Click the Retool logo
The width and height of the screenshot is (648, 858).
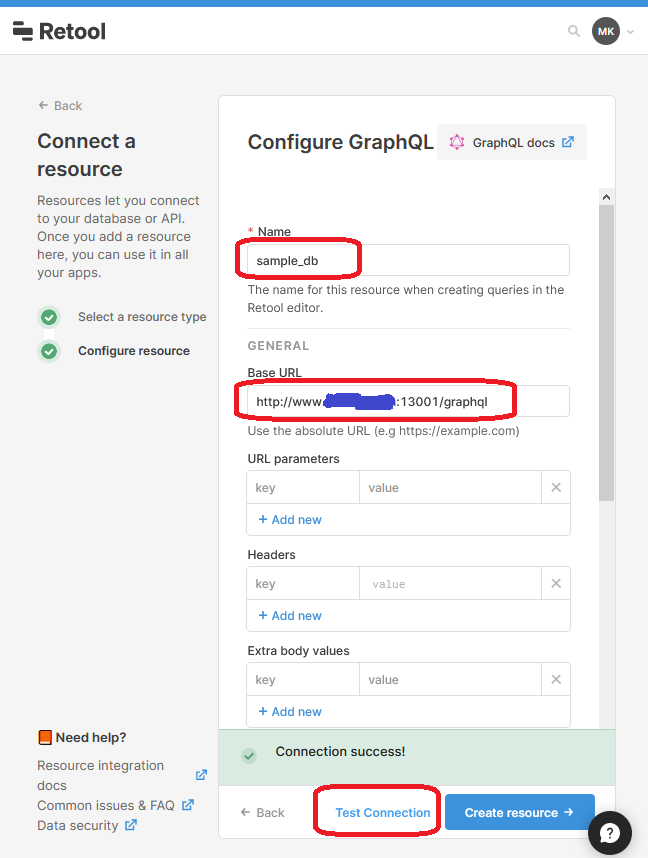point(59,31)
